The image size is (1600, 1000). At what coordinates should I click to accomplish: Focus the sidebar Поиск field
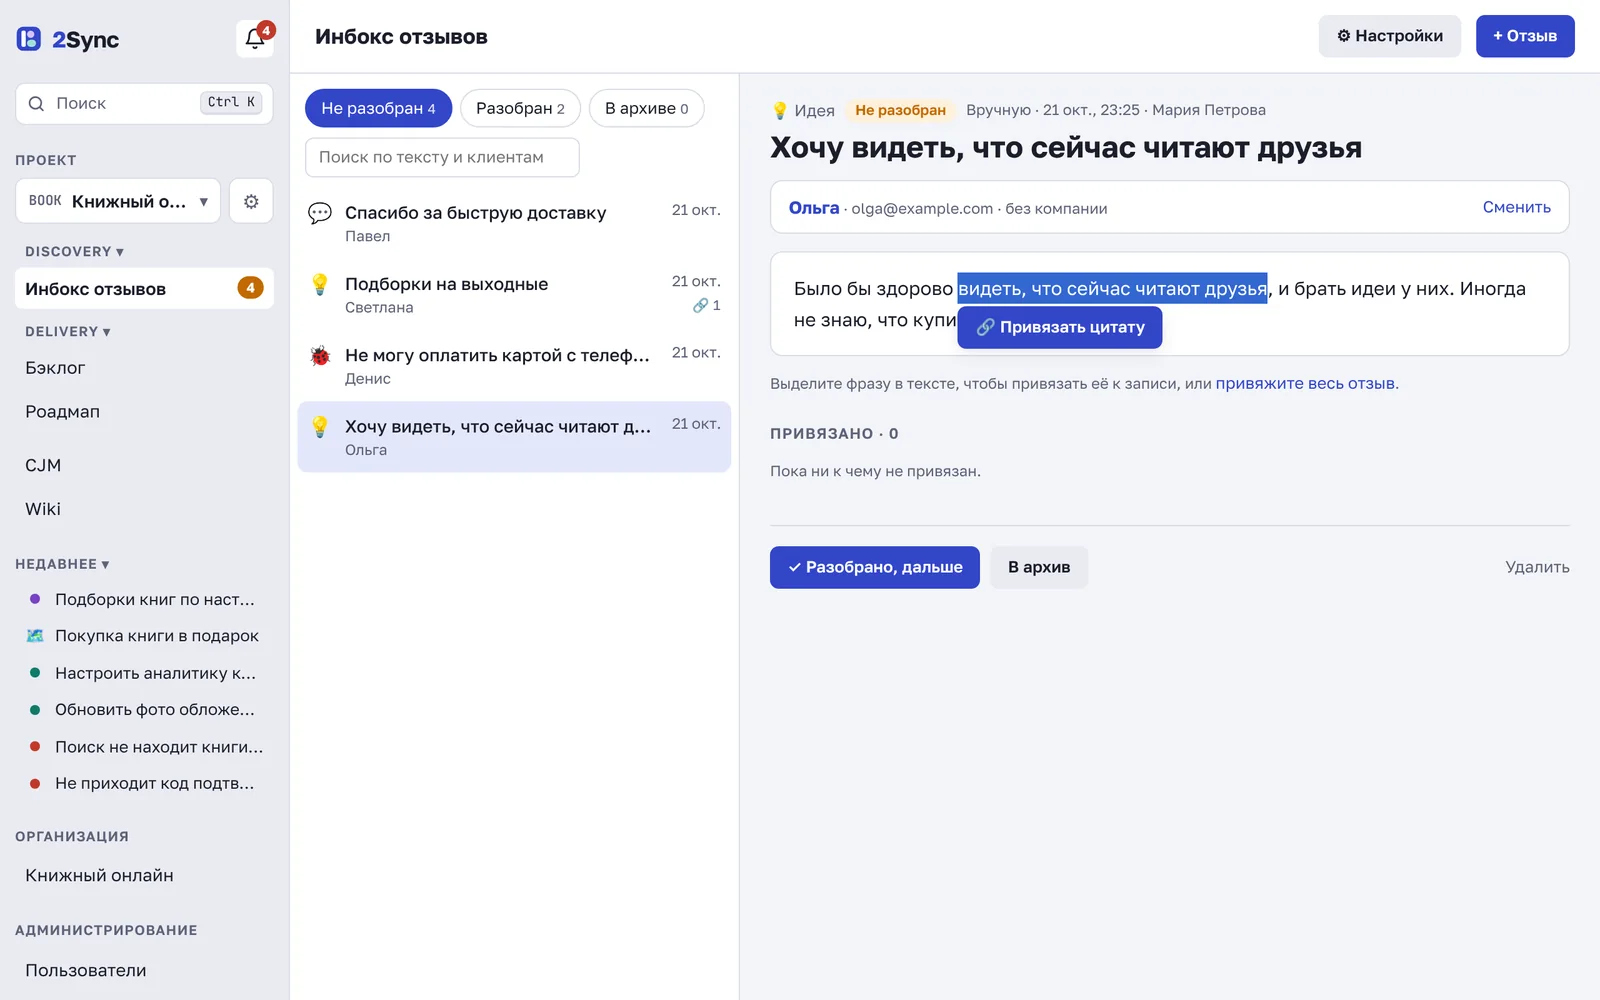click(144, 103)
